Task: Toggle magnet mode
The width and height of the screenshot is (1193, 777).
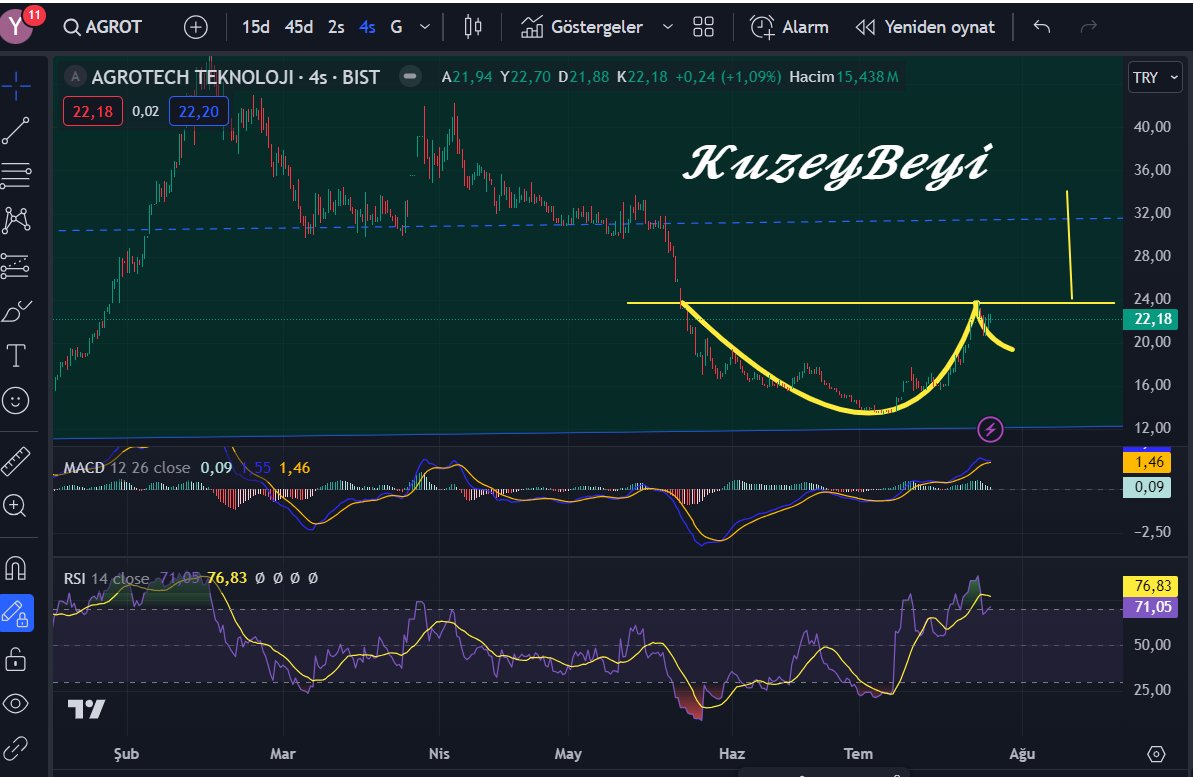Action: [16, 568]
